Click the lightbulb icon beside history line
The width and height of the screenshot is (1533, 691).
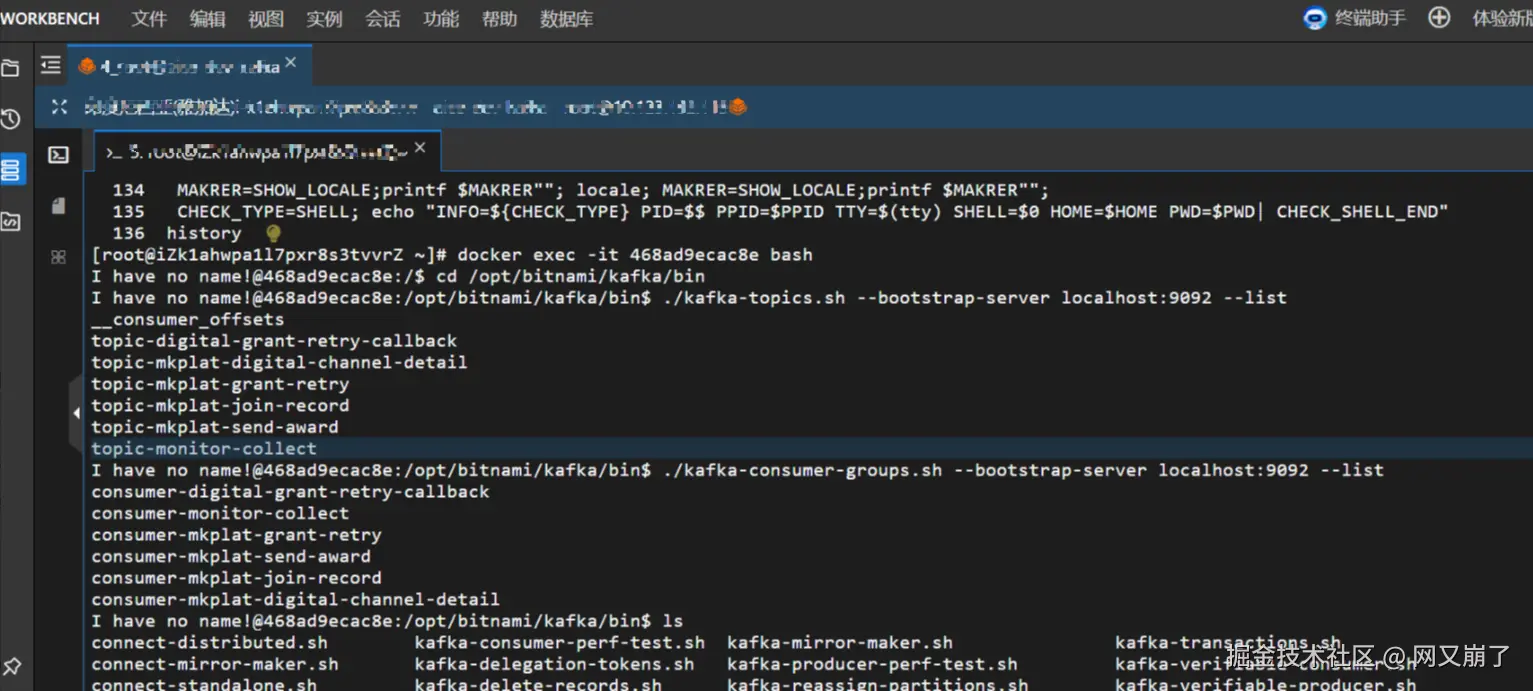coord(273,233)
